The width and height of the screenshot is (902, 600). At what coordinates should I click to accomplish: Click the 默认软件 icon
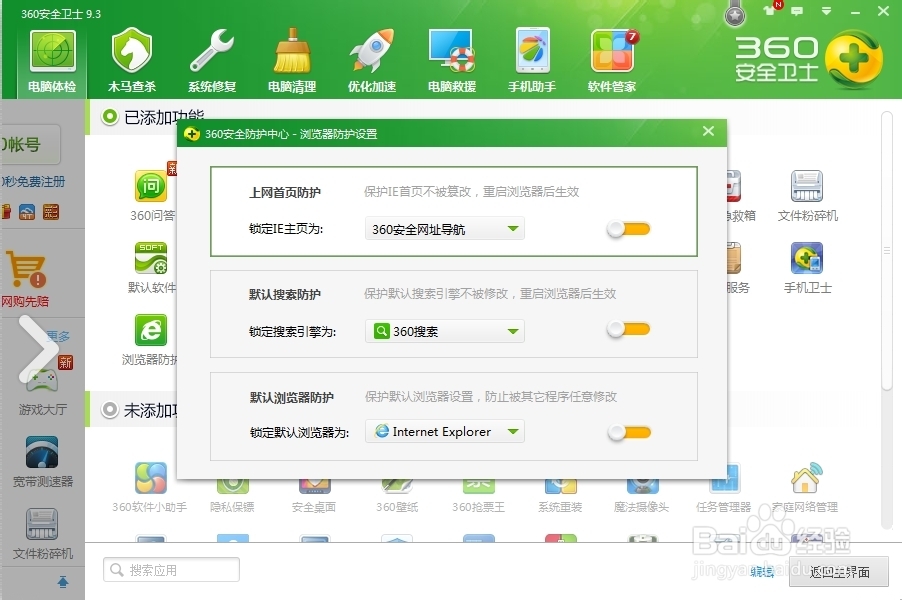(x=151, y=258)
